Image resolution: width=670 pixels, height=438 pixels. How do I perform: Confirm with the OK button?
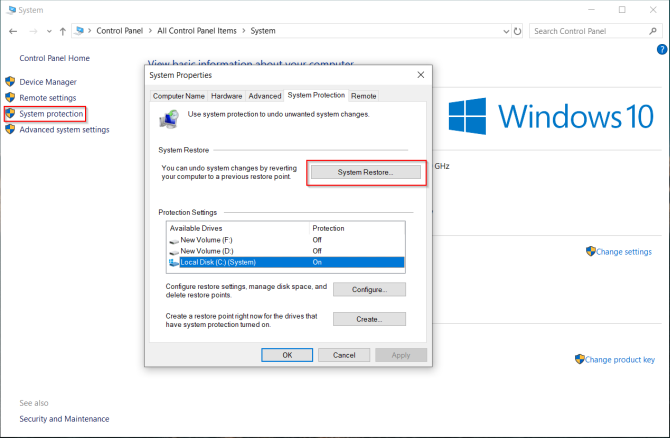tap(287, 355)
